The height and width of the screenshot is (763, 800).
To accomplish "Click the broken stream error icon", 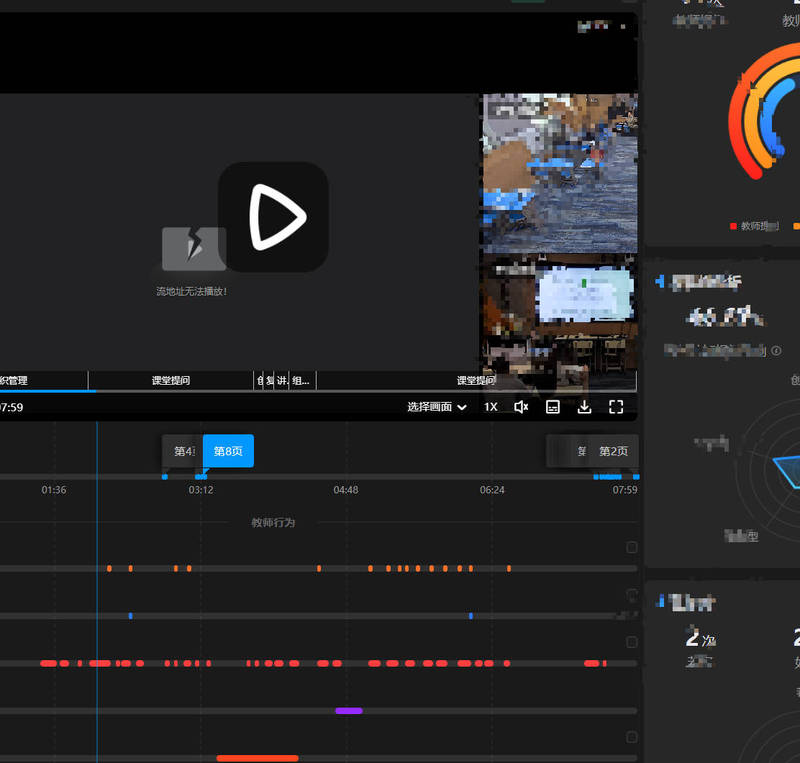I will click(x=193, y=249).
